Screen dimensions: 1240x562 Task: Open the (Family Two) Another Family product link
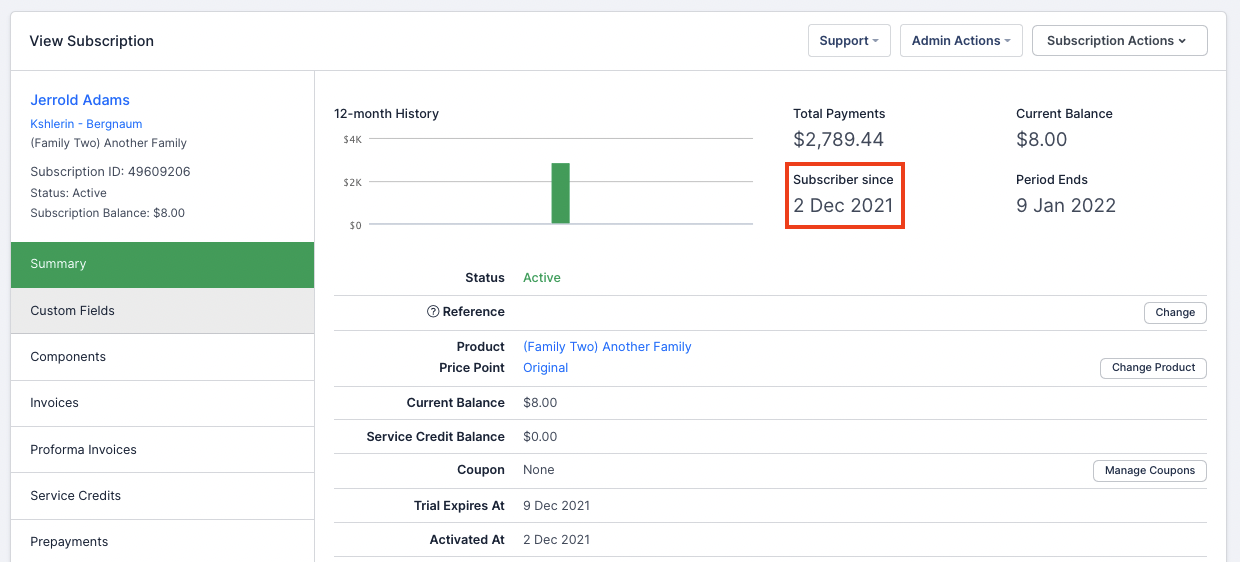click(607, 347)
